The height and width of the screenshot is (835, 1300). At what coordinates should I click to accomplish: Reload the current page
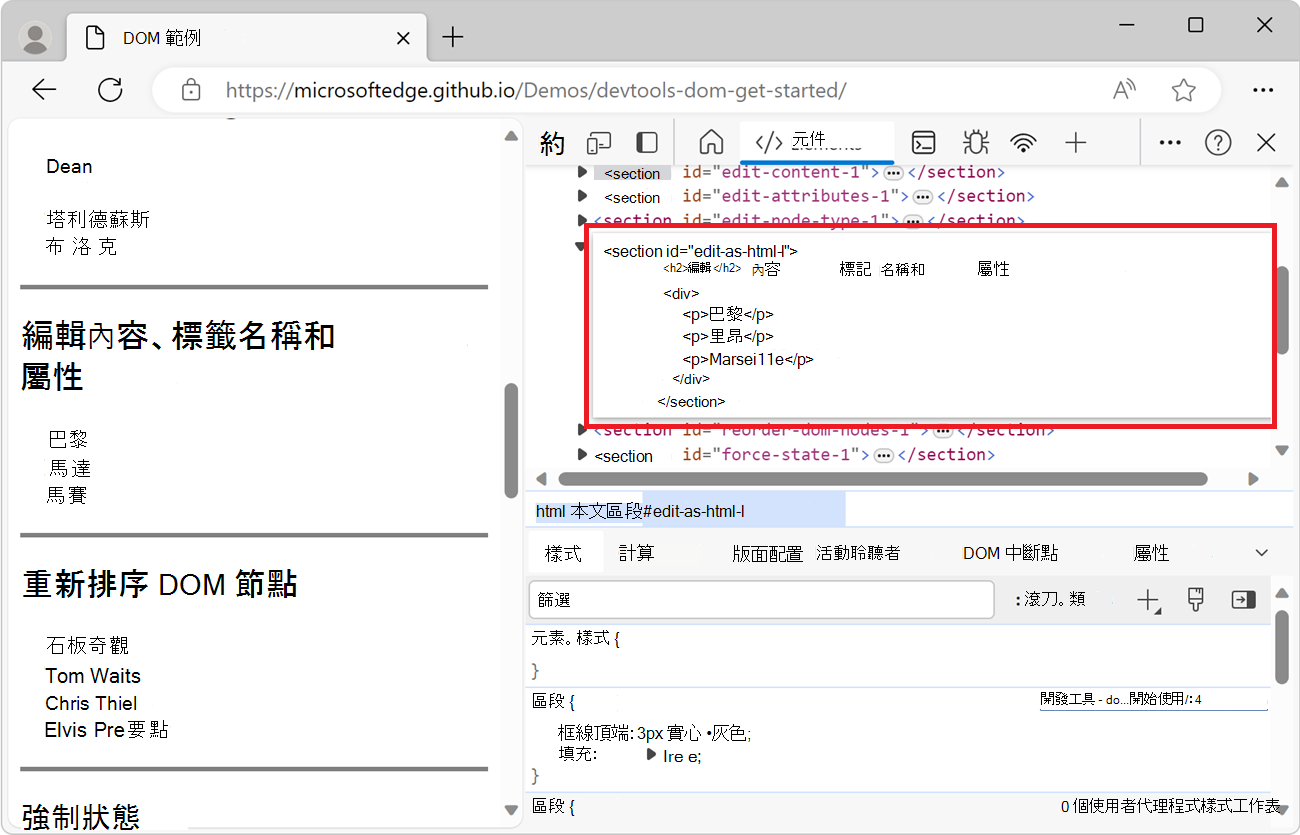click(110, 90)
